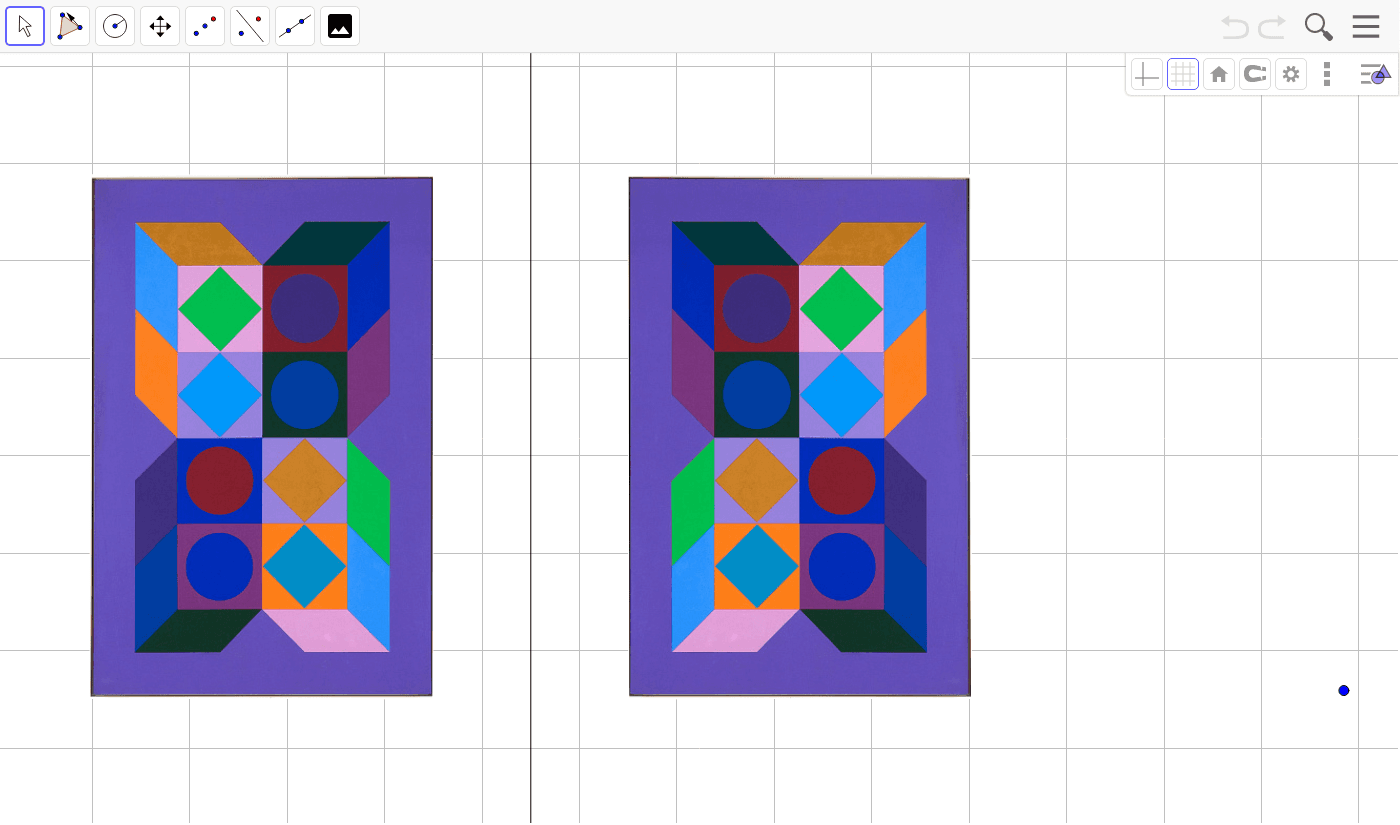Select the Polygon tool
1400x825 pixels.
[x=70, y=26]
